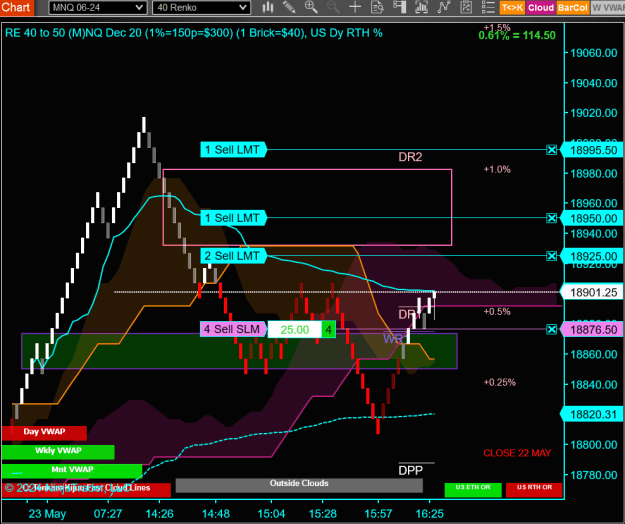
Task: Click the CLOSE 22 MAY label
Action: [517, 453]
